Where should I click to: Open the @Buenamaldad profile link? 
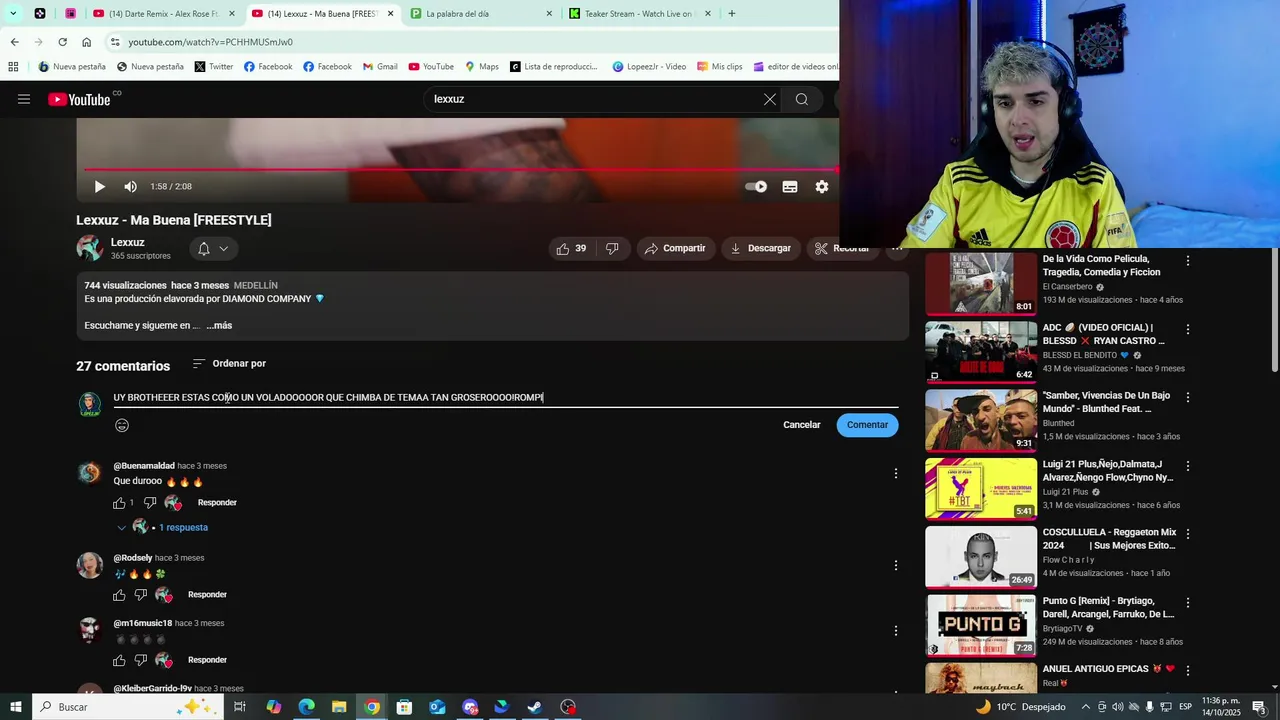(x=144, y=466)
